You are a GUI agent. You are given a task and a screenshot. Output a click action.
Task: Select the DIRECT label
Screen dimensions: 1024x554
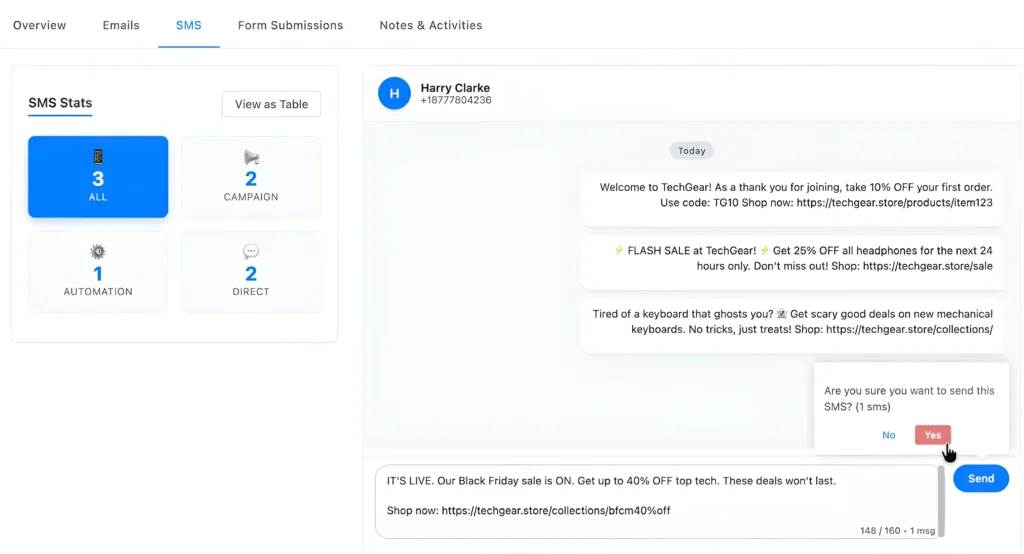(x=251, y=291)
